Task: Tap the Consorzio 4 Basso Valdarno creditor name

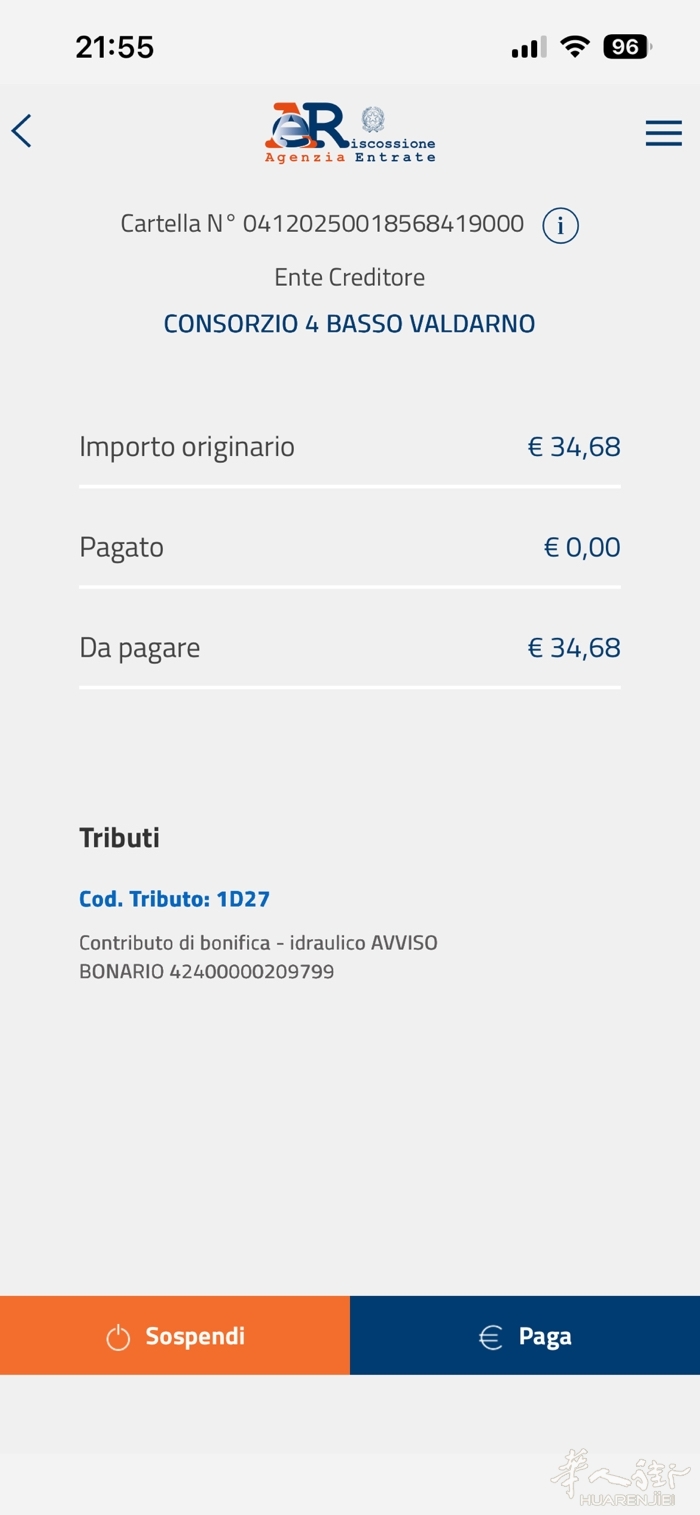Action: (349, 324)
